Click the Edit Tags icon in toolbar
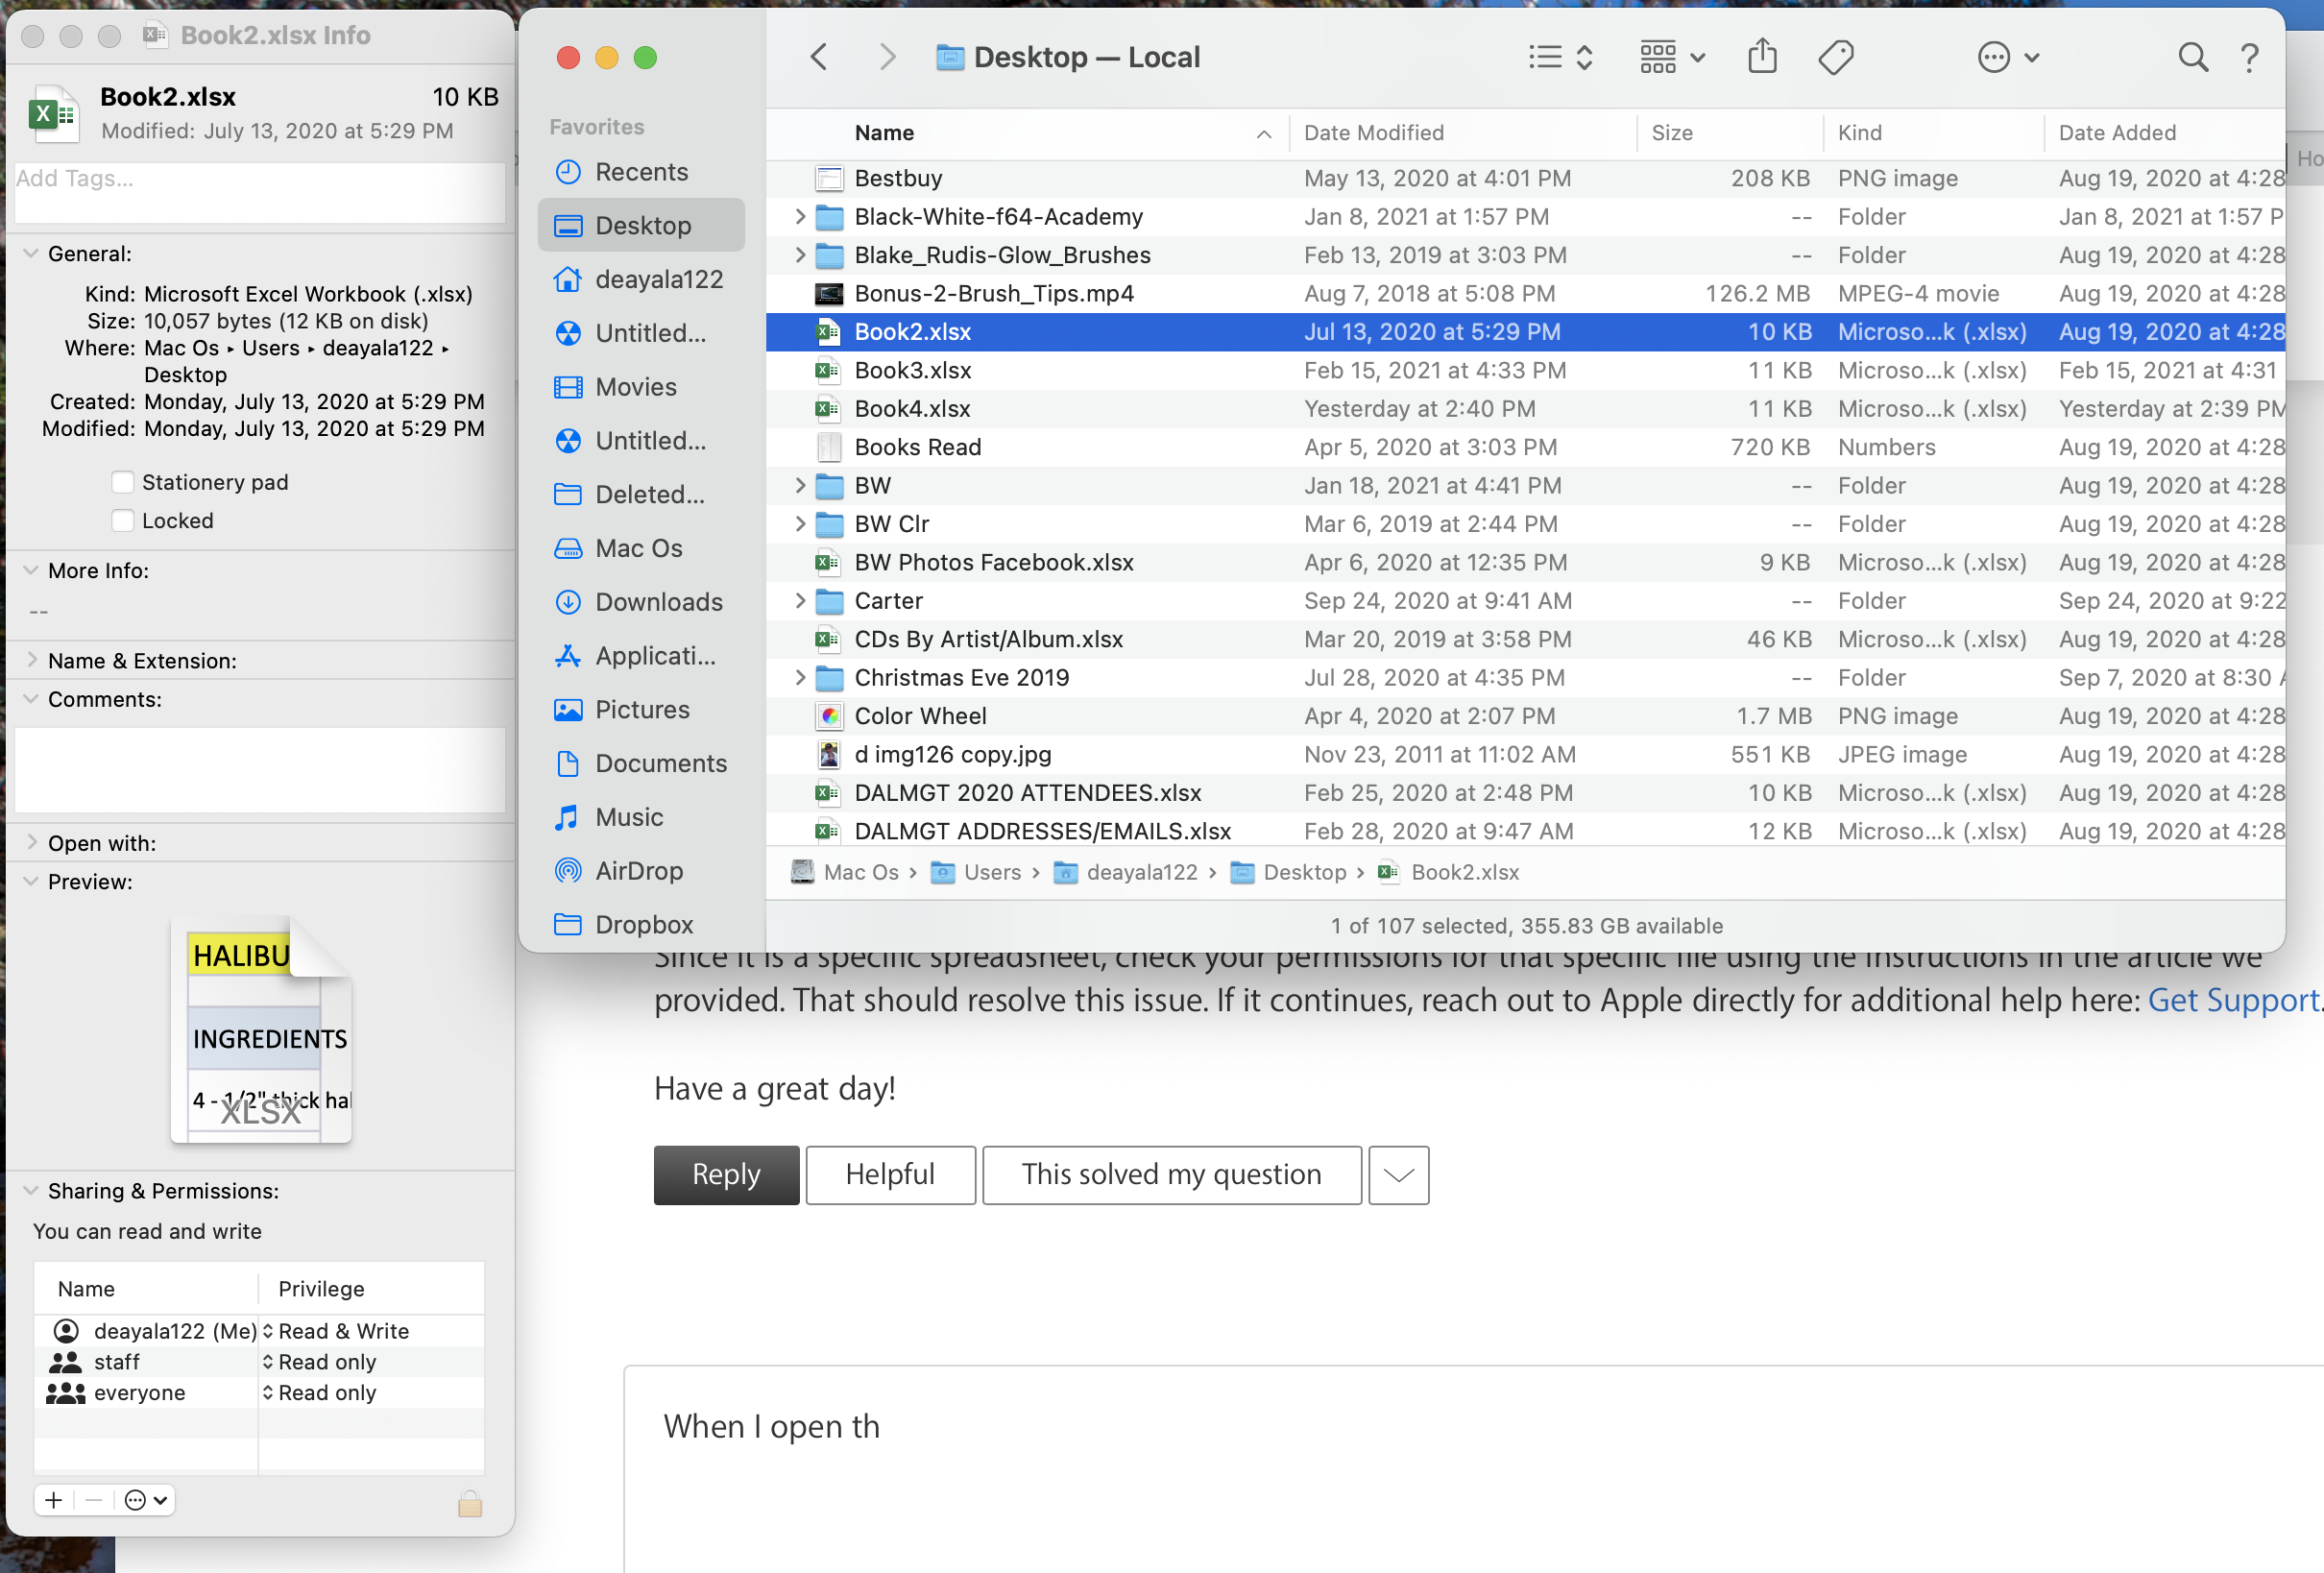This screenshot has width=2324, height=1573. tap(1834, 57)
